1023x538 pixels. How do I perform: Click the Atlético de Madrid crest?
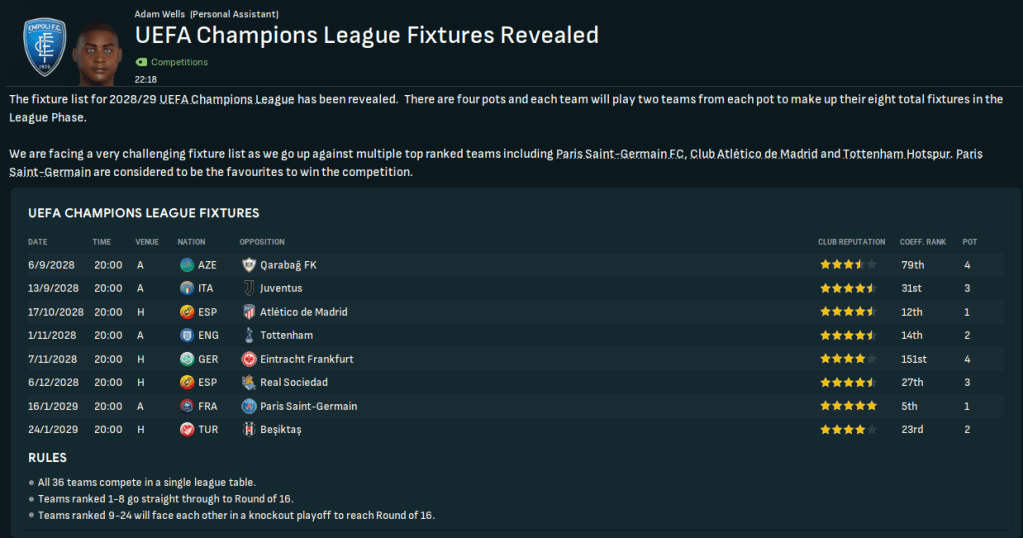249,312
